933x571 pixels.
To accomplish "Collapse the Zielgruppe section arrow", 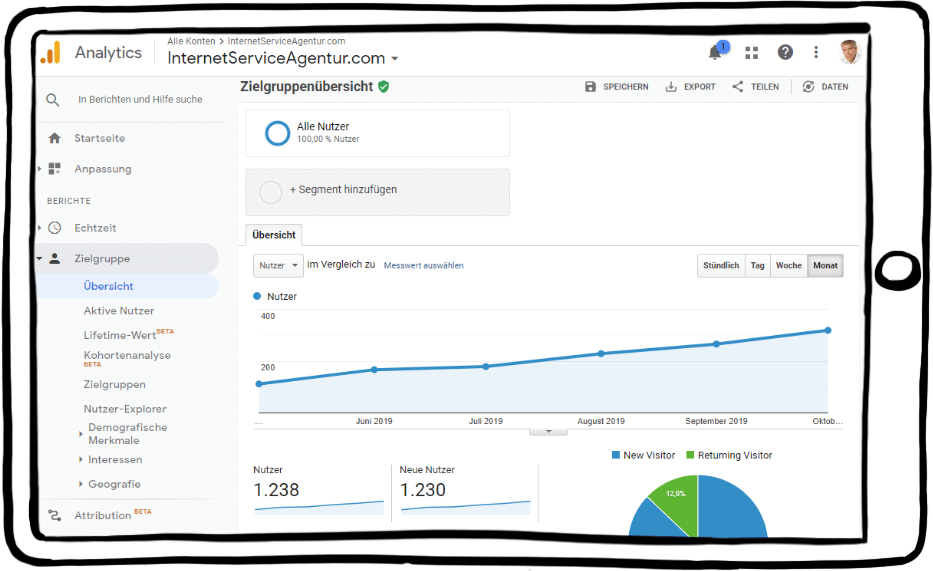I will (39, 259).
